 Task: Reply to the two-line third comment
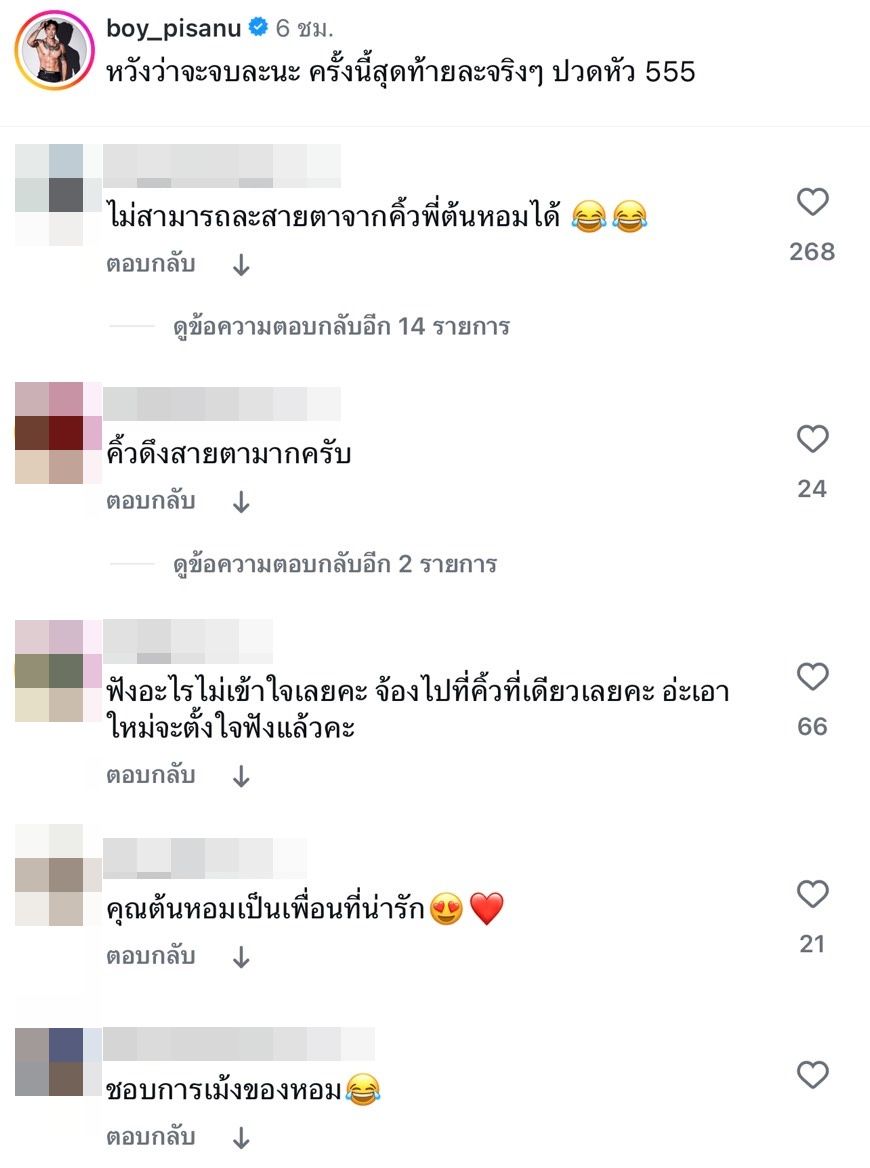click(150, 775)
